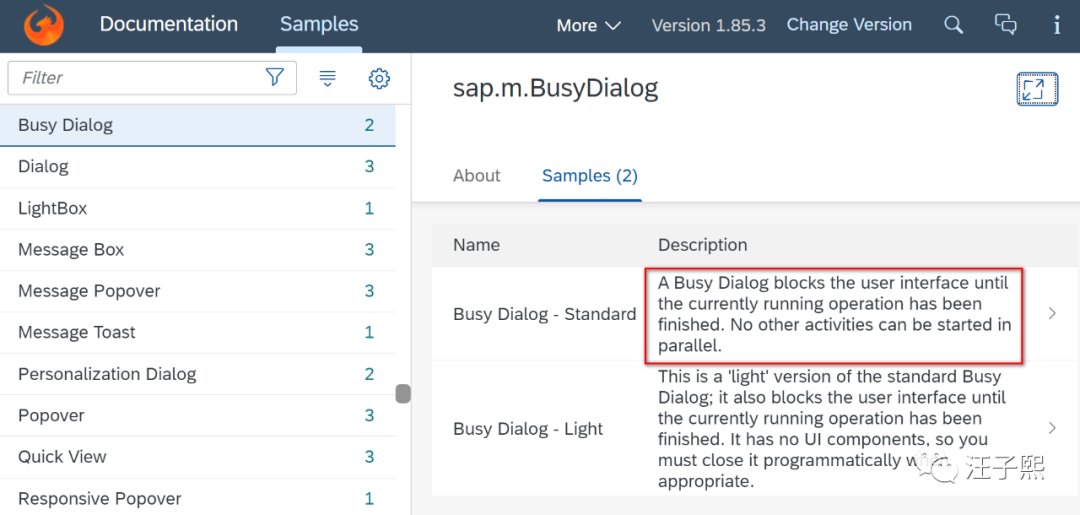Open the list grouping icon
This screenshot has height=515, width=1080.
pyautogui.click(x=327, y=78)
